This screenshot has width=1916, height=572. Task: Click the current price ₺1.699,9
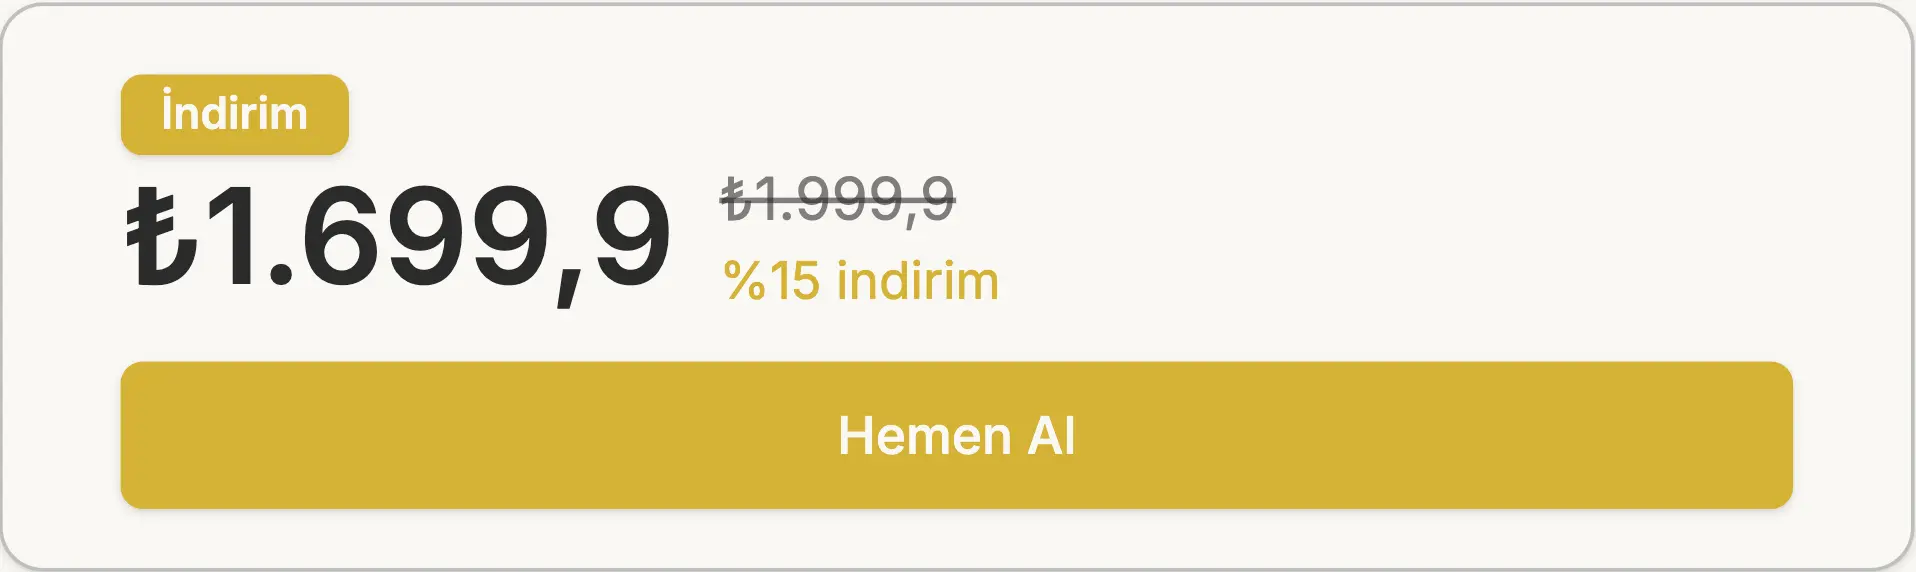398,241
